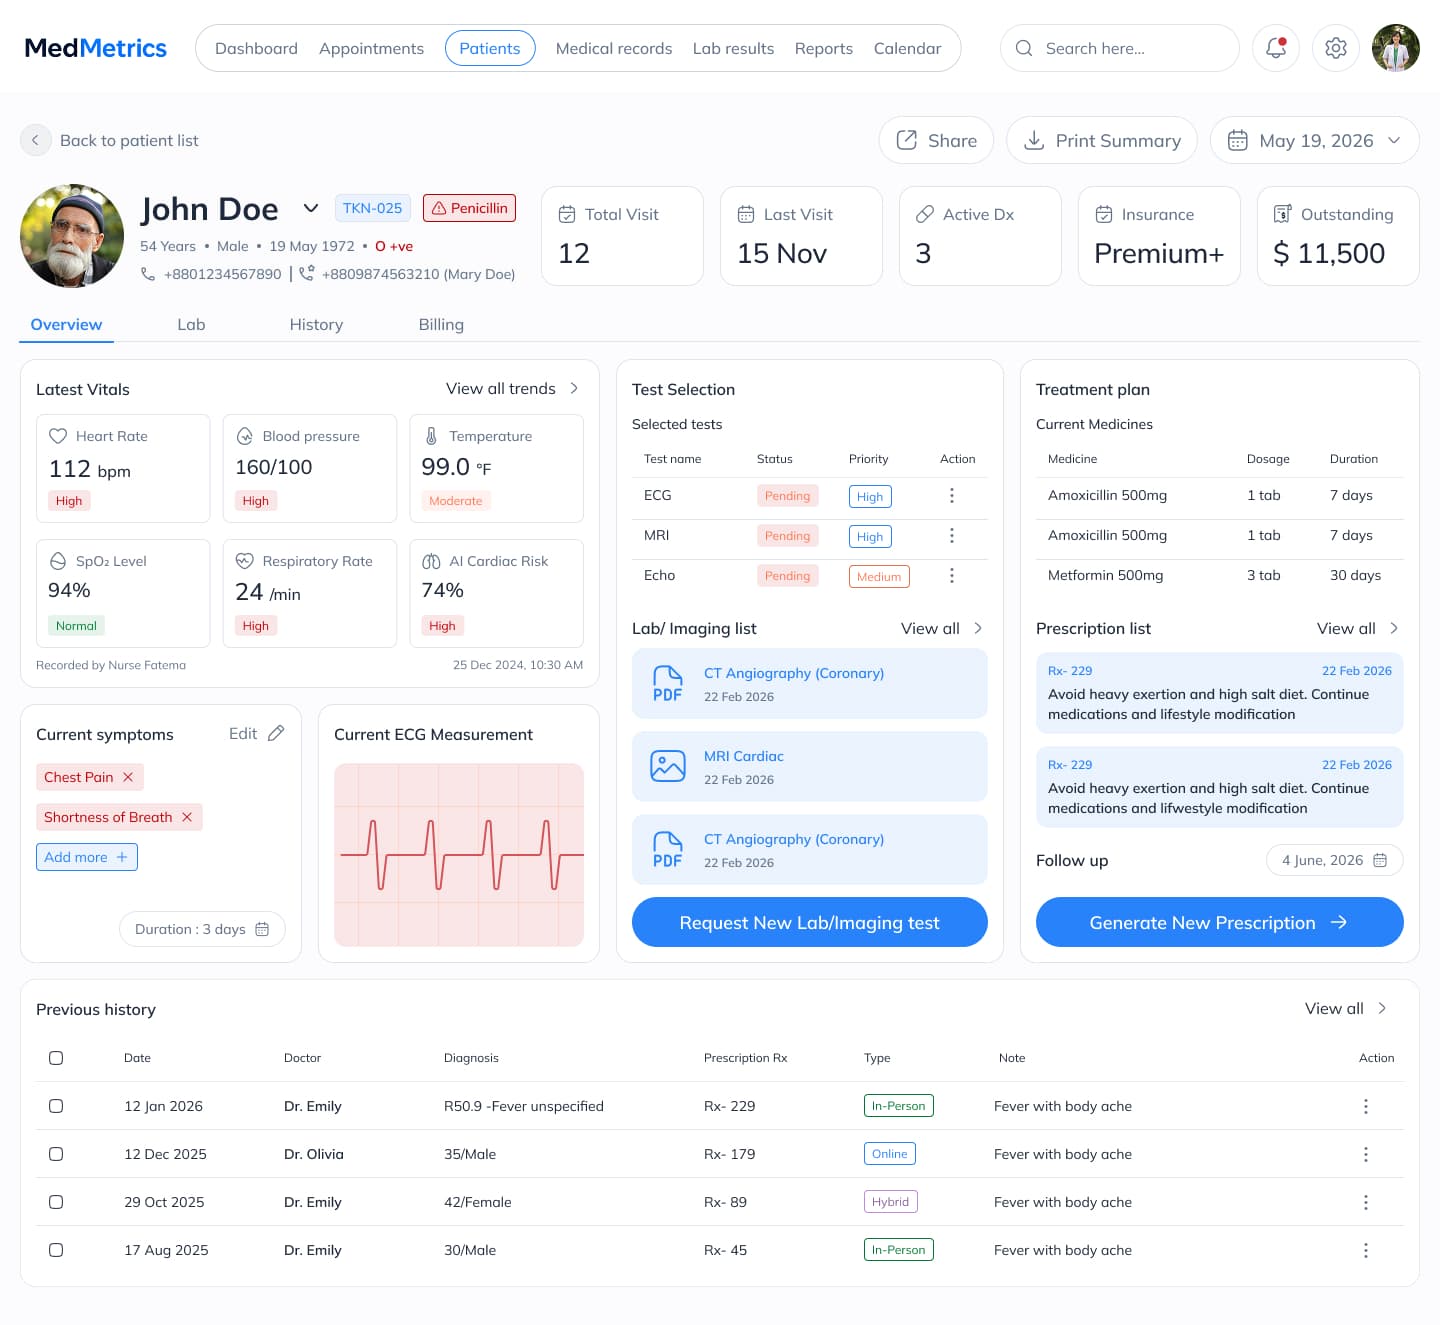Click the Heart Rate heart icon

point(58,436)
